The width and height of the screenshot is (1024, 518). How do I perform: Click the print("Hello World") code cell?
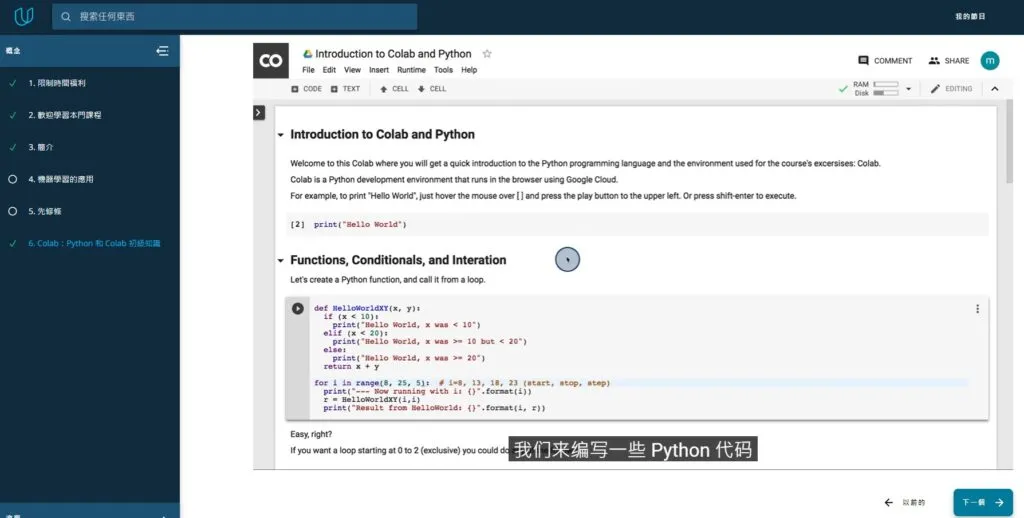coord(637,224)
